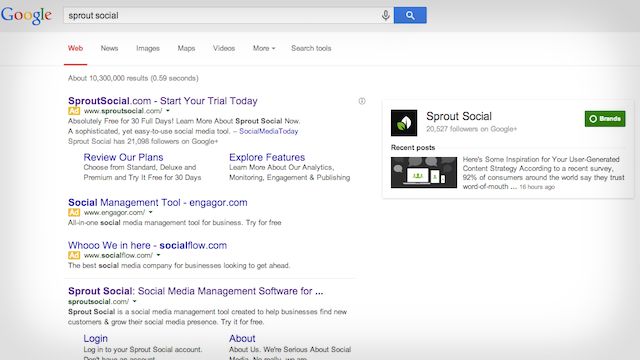Open Sprout Social: Social Media Management Software result

tap(196, 291)
